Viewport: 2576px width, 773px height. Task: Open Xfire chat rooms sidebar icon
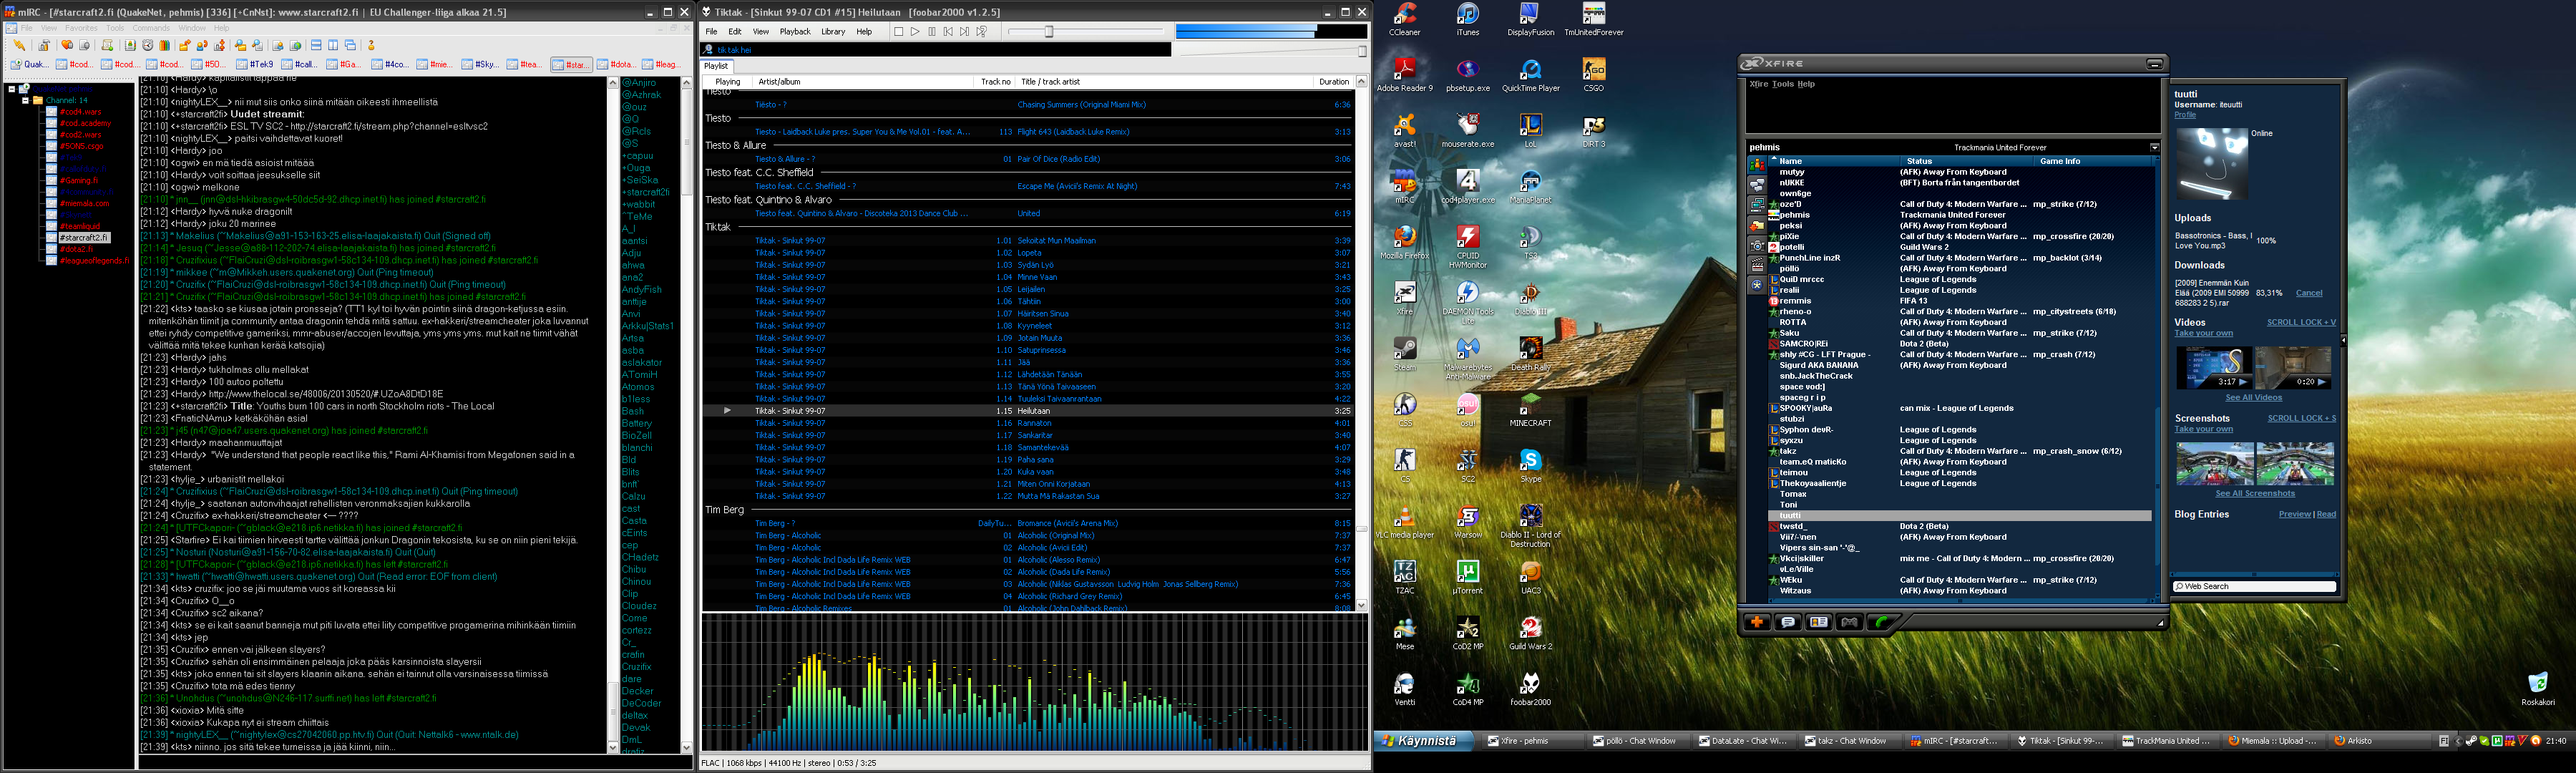click(1757, 185)
